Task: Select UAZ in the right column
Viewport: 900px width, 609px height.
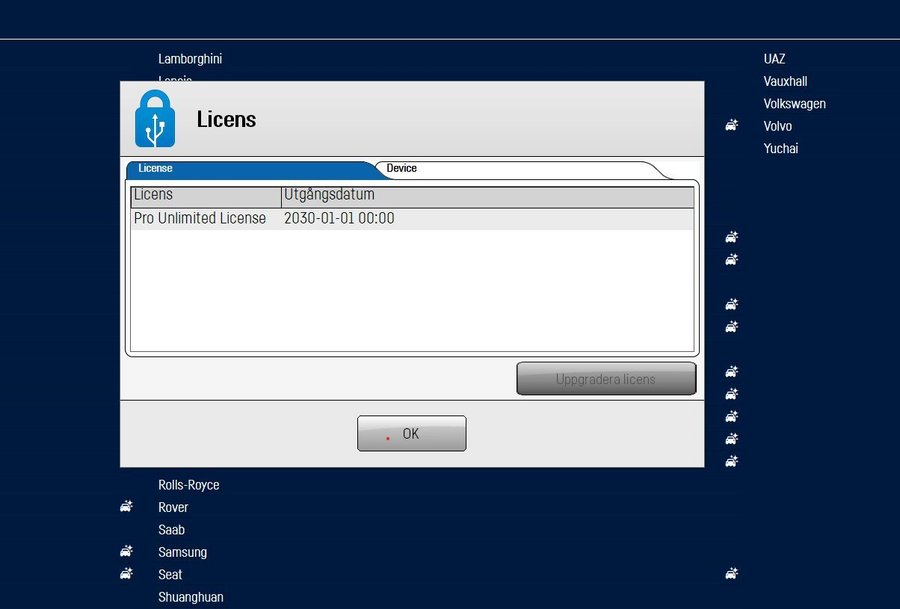Action: 774,59
